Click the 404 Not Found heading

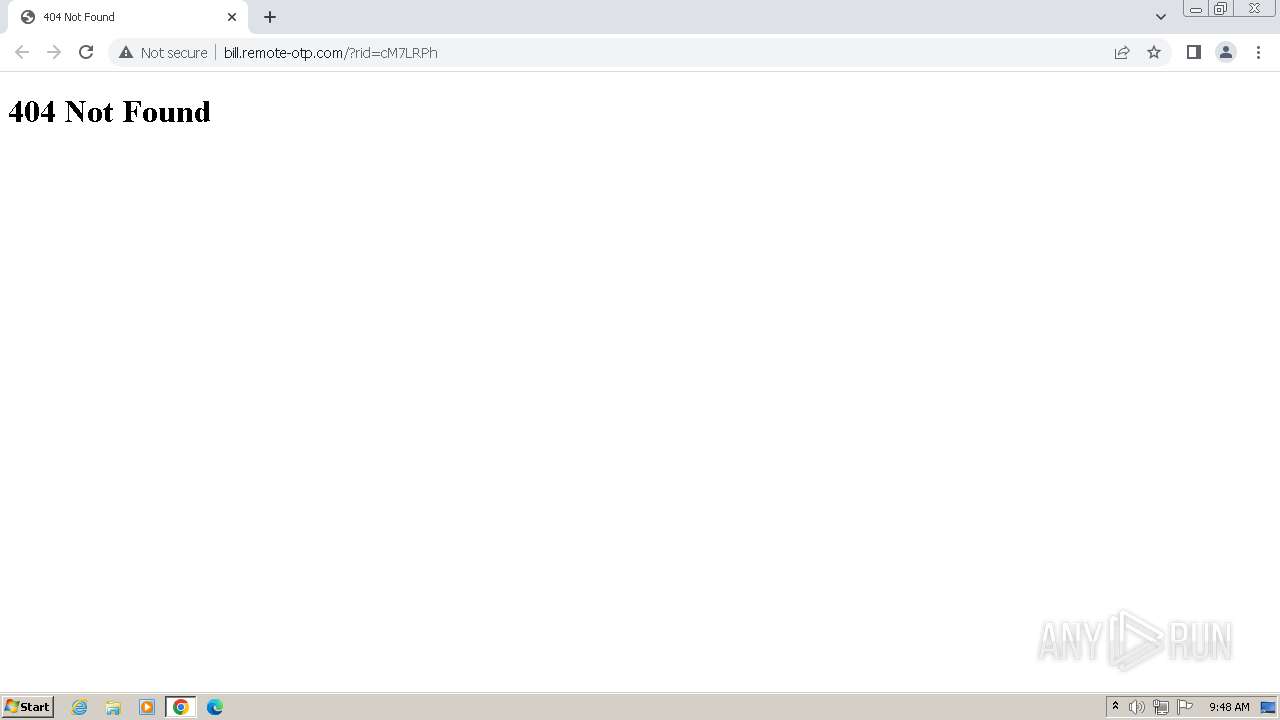[109, 111]
